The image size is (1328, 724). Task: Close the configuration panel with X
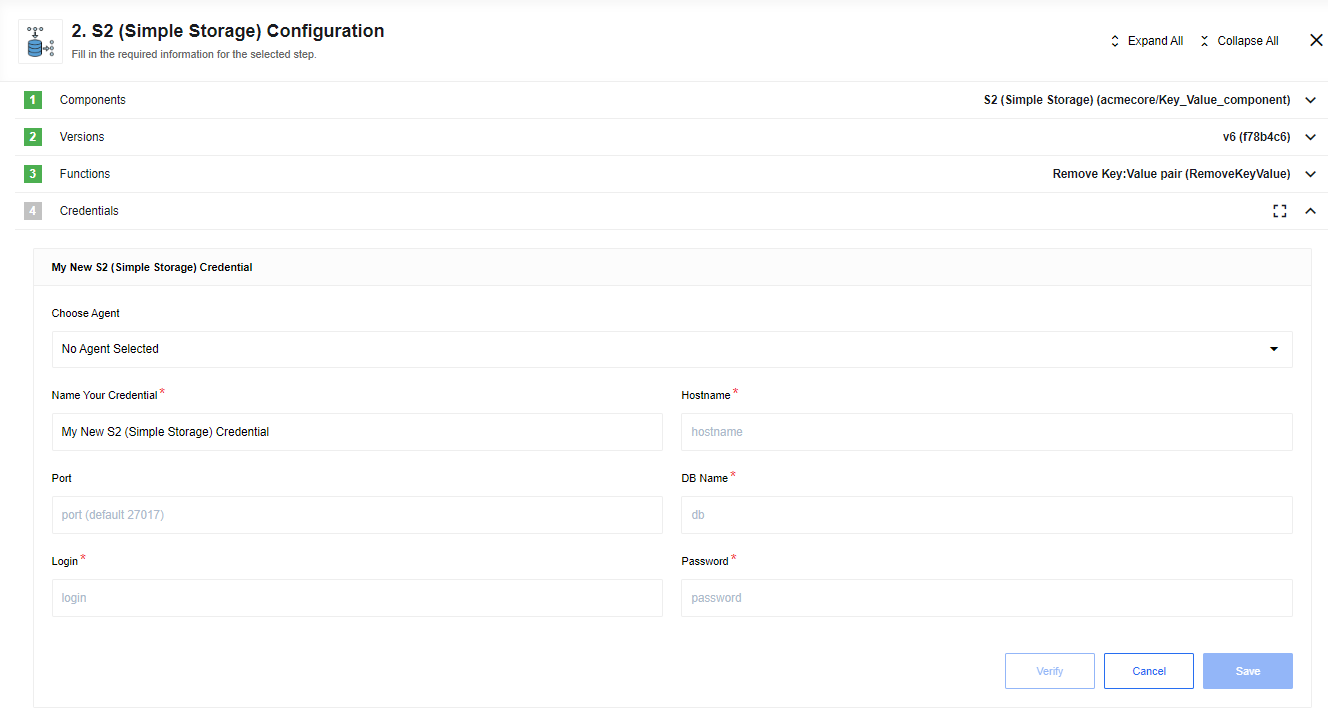(x=1315, y=40)
